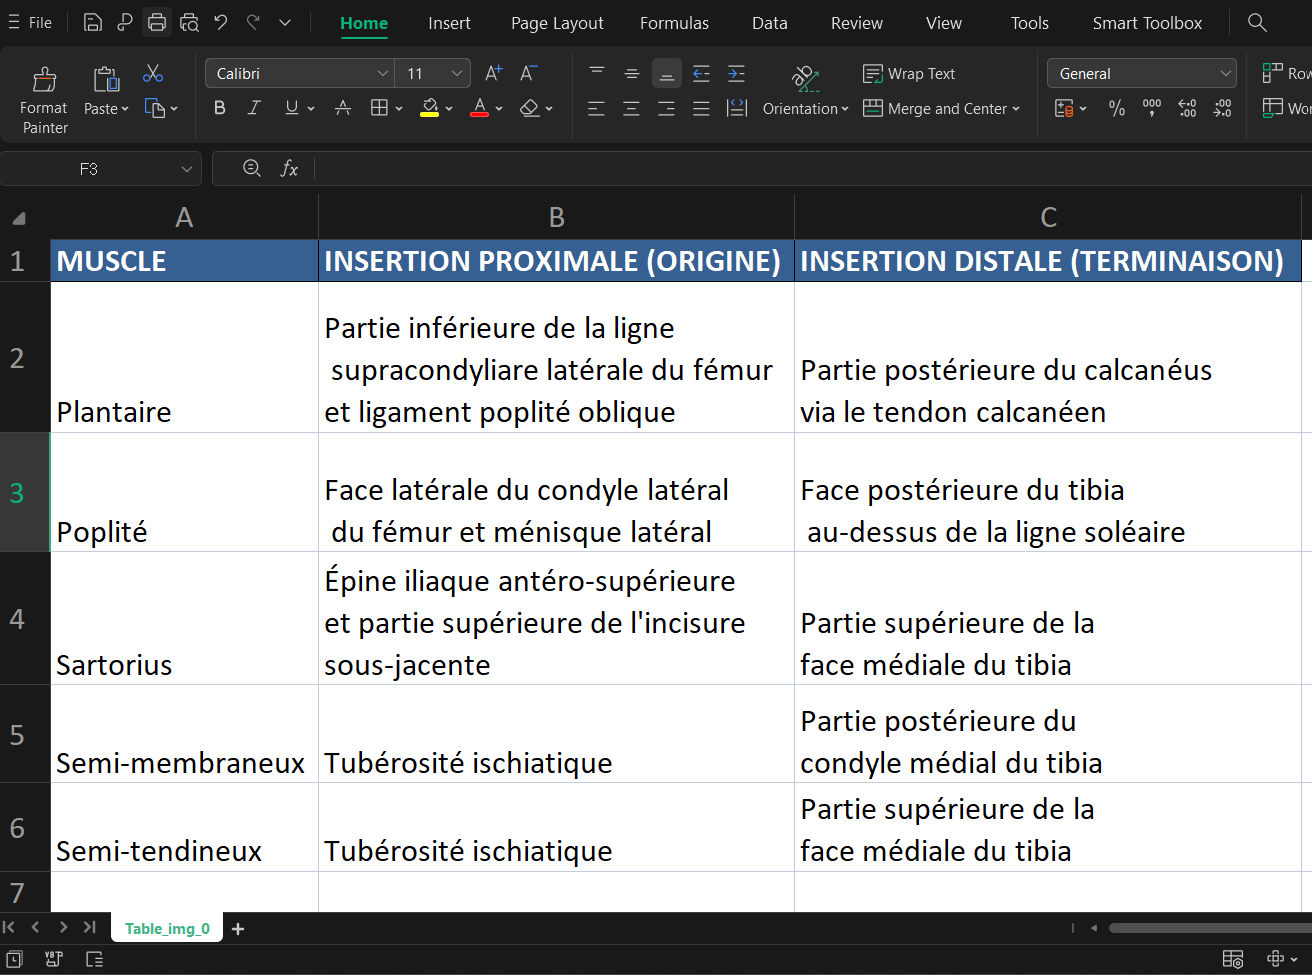Viewport: 1312px width, 975px height.
Task: Click the Undo icon
Action: [x=221, y=22]
